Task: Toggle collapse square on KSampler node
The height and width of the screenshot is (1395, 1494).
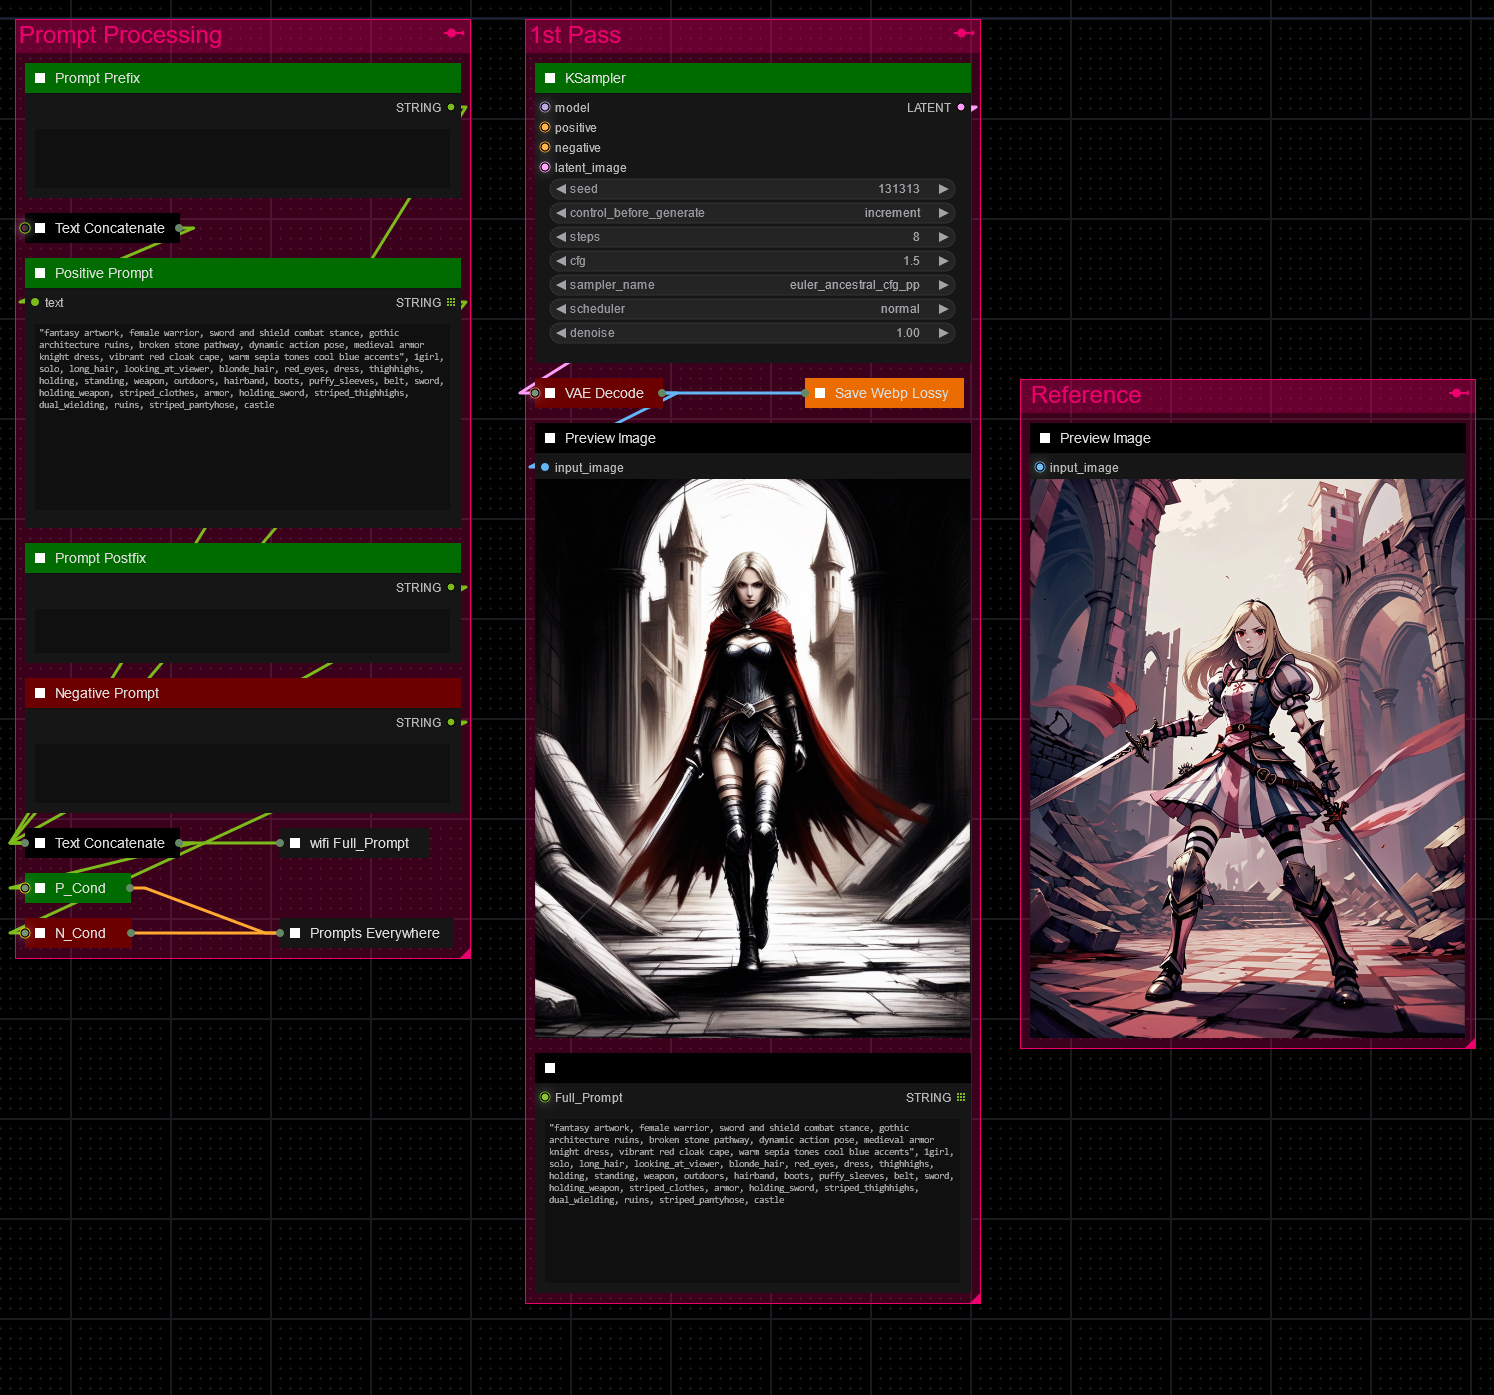Action: coord(550,78)
